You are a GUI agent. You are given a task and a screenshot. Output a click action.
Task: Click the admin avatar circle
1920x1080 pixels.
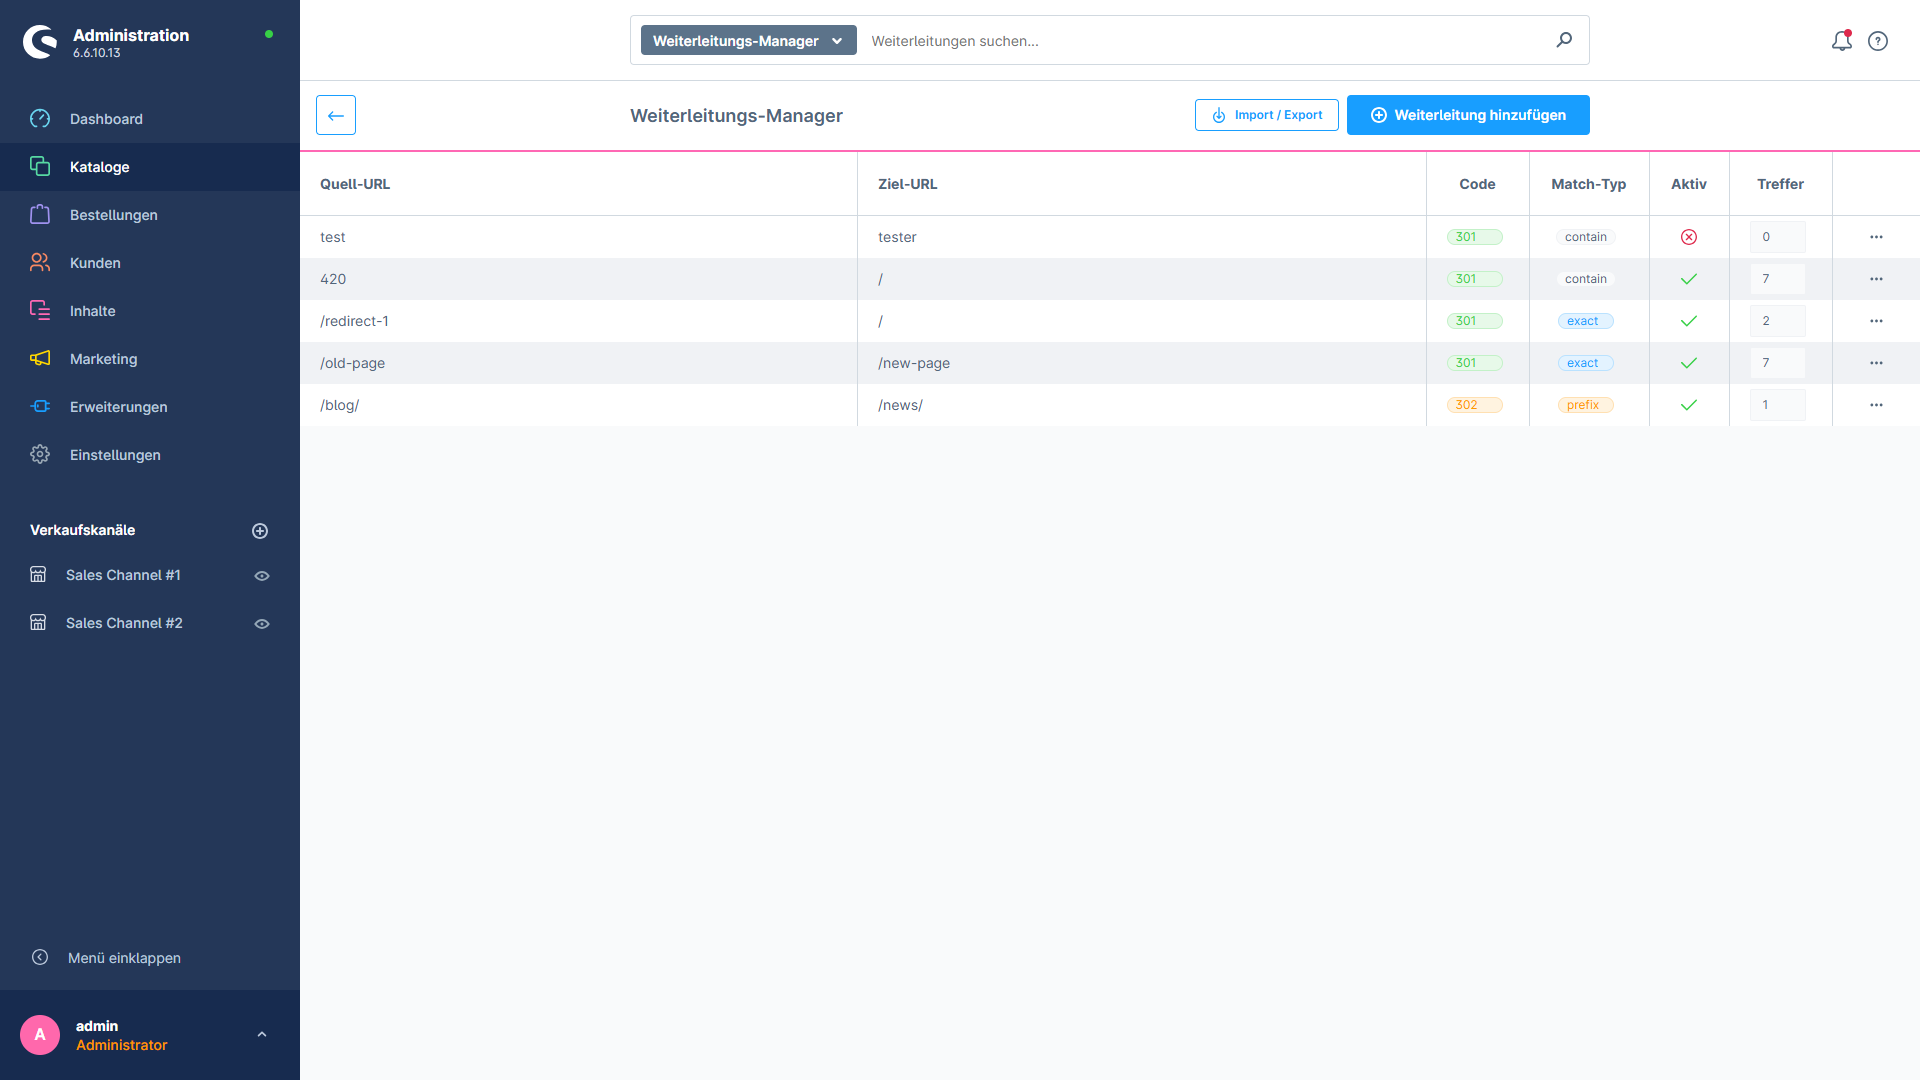pyautogui.click(x=40, y=1035)
